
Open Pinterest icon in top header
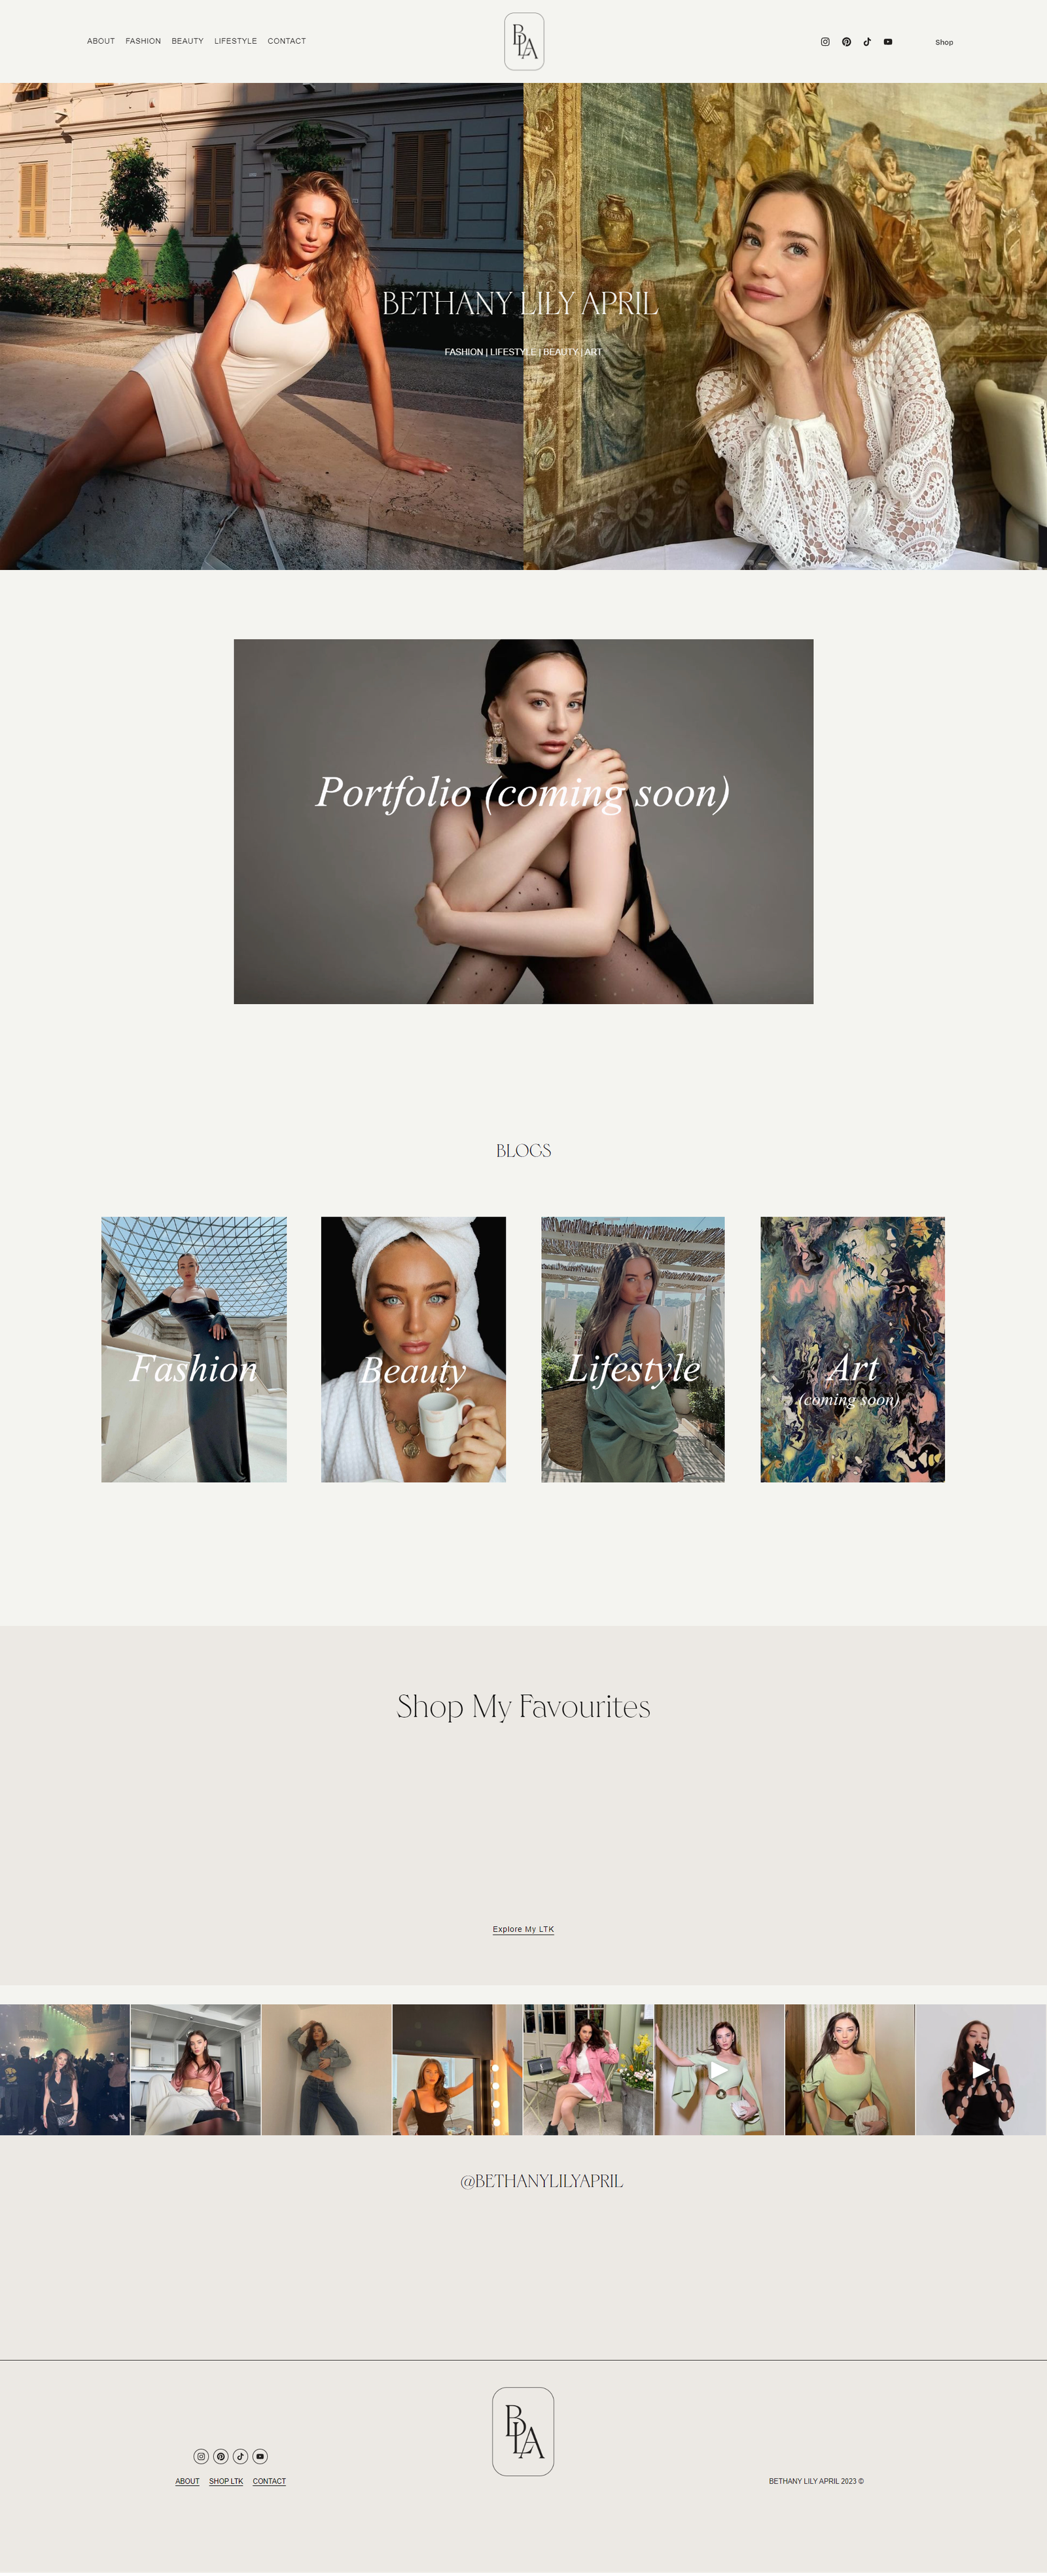pos(846,42)
